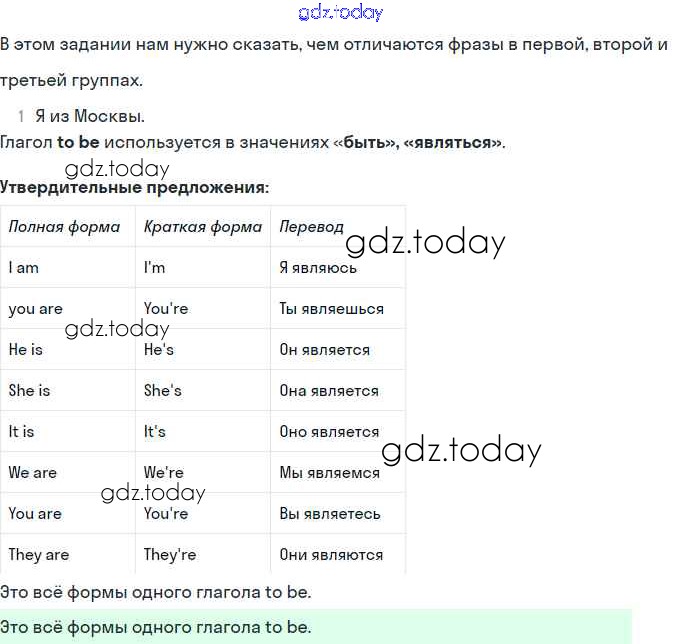Screen dimensions: 680x644
Task: Click the 'Полная форма' column header
Action: click(64, 227)
